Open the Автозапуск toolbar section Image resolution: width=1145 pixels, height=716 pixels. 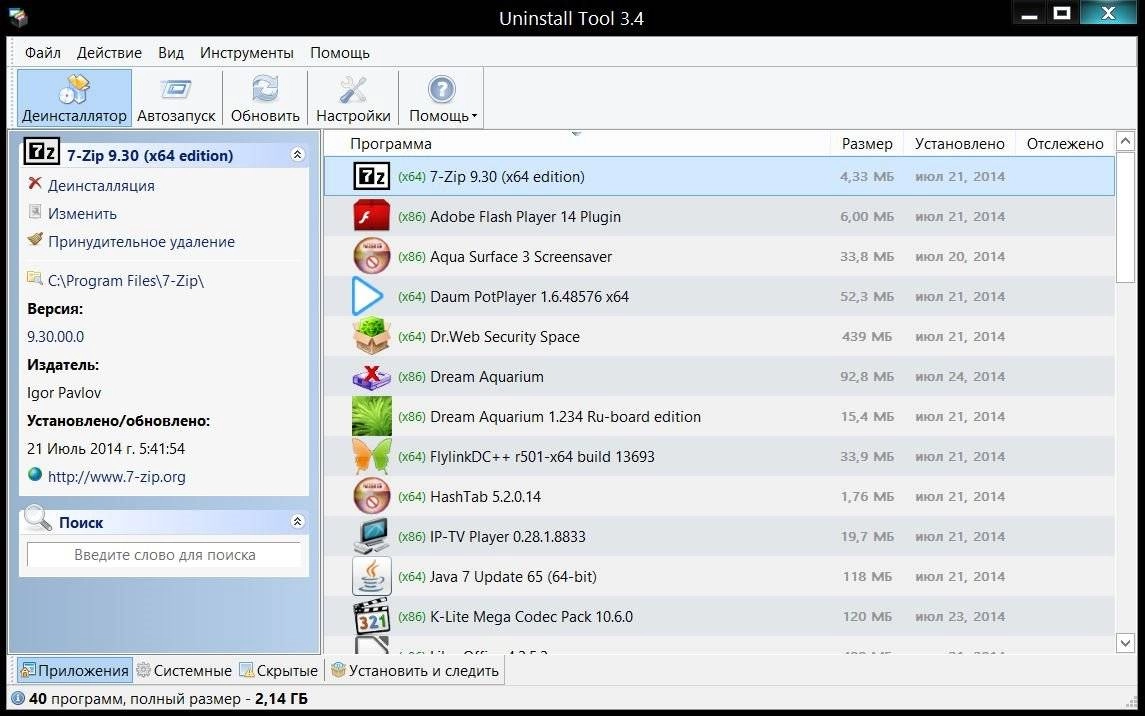[176, 99]
